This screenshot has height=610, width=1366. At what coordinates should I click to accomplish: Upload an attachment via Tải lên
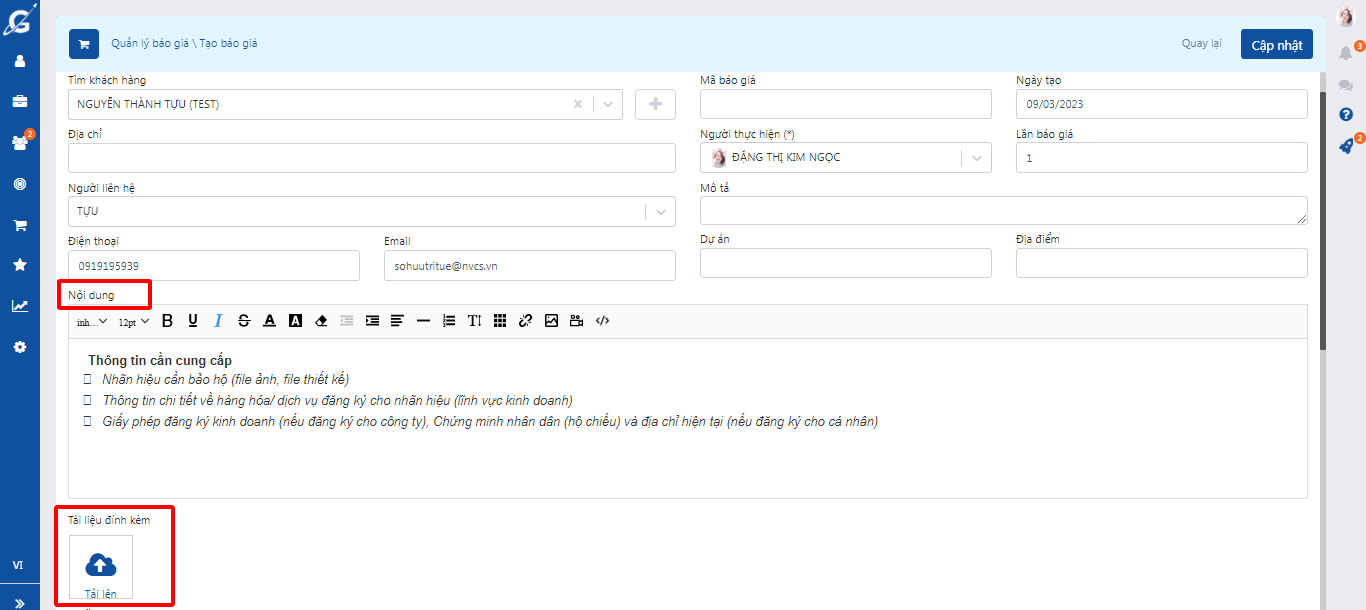tap(100, 568)
